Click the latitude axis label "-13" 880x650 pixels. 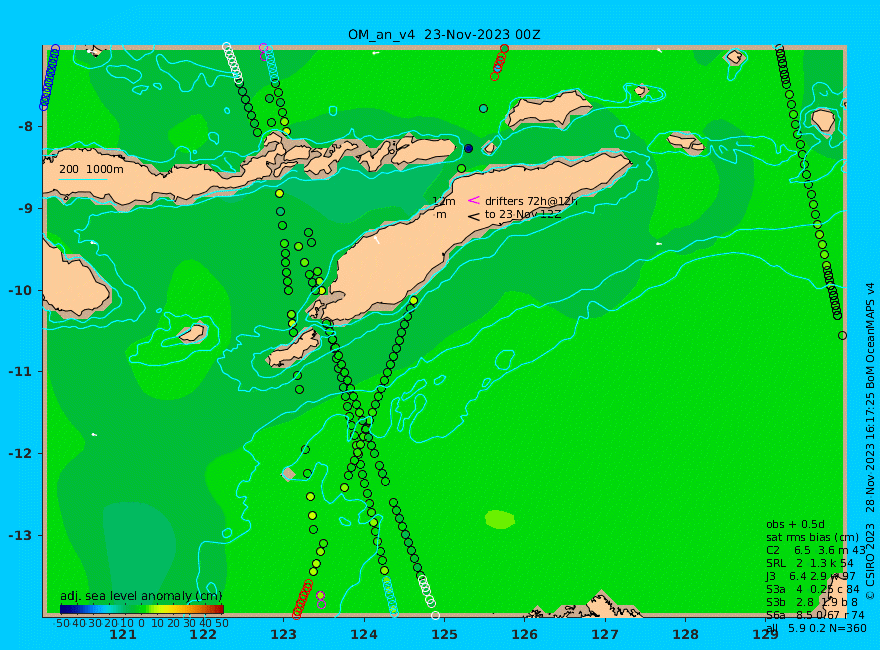tap(21, 535)
